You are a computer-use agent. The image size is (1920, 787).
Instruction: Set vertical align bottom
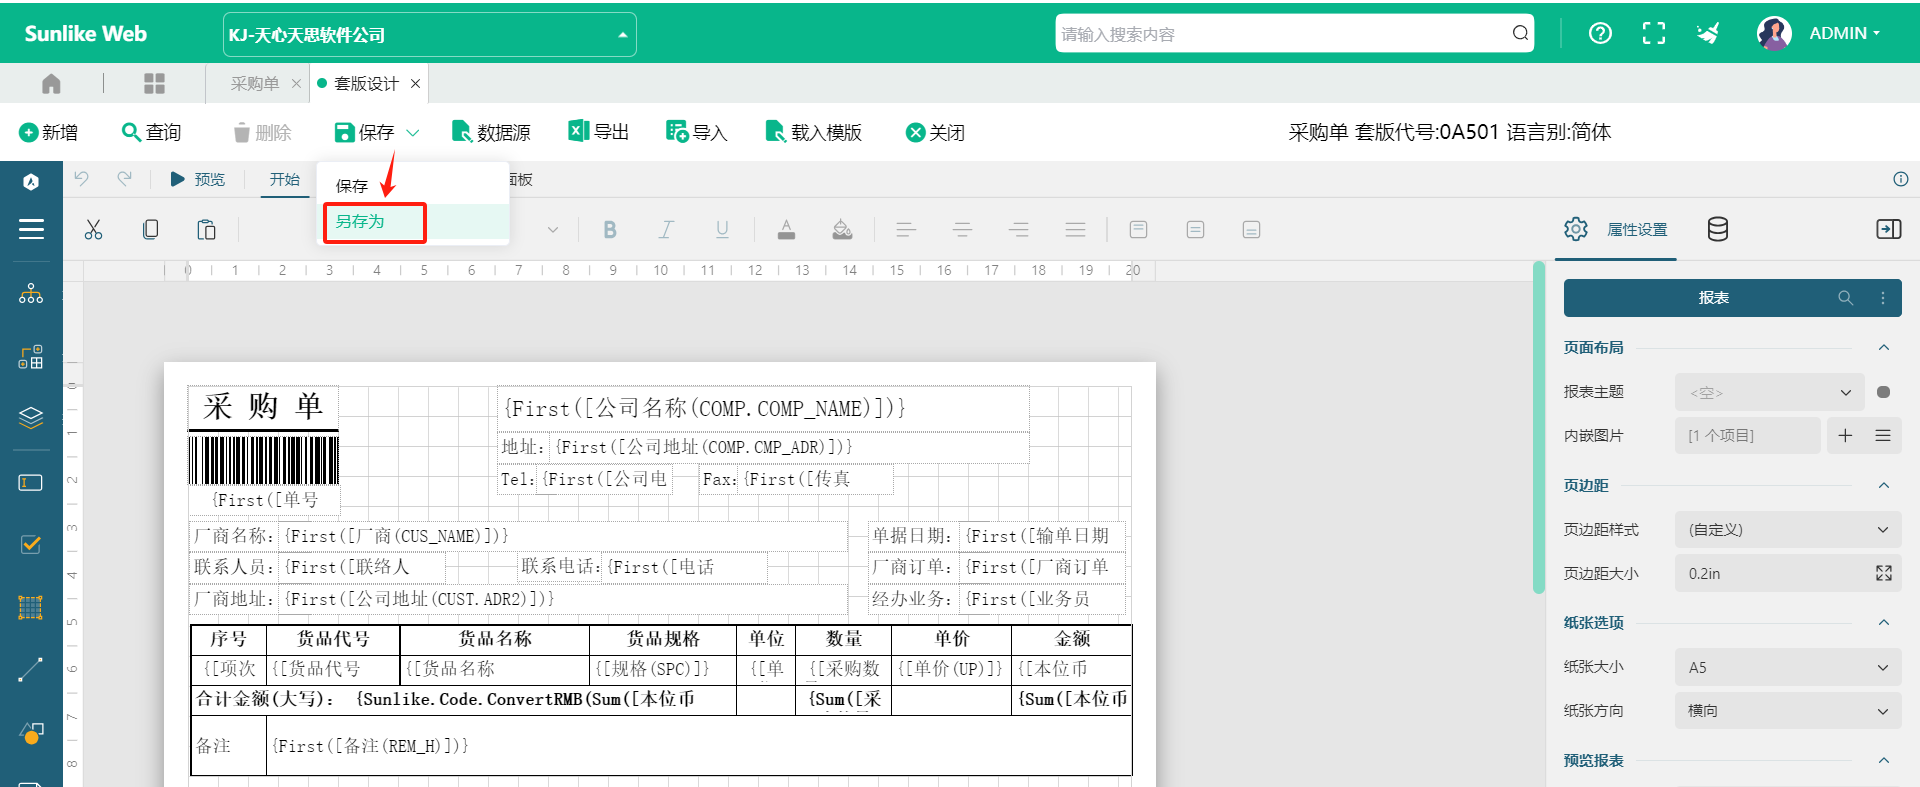tap(1251, 230)
